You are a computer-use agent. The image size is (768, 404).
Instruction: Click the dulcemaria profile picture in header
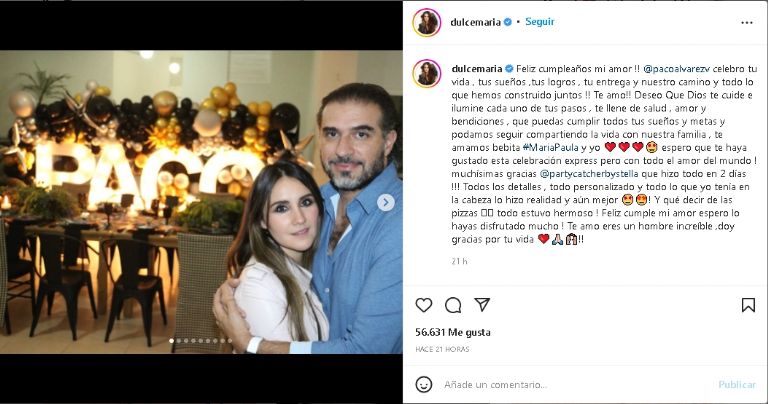(427, 23)
